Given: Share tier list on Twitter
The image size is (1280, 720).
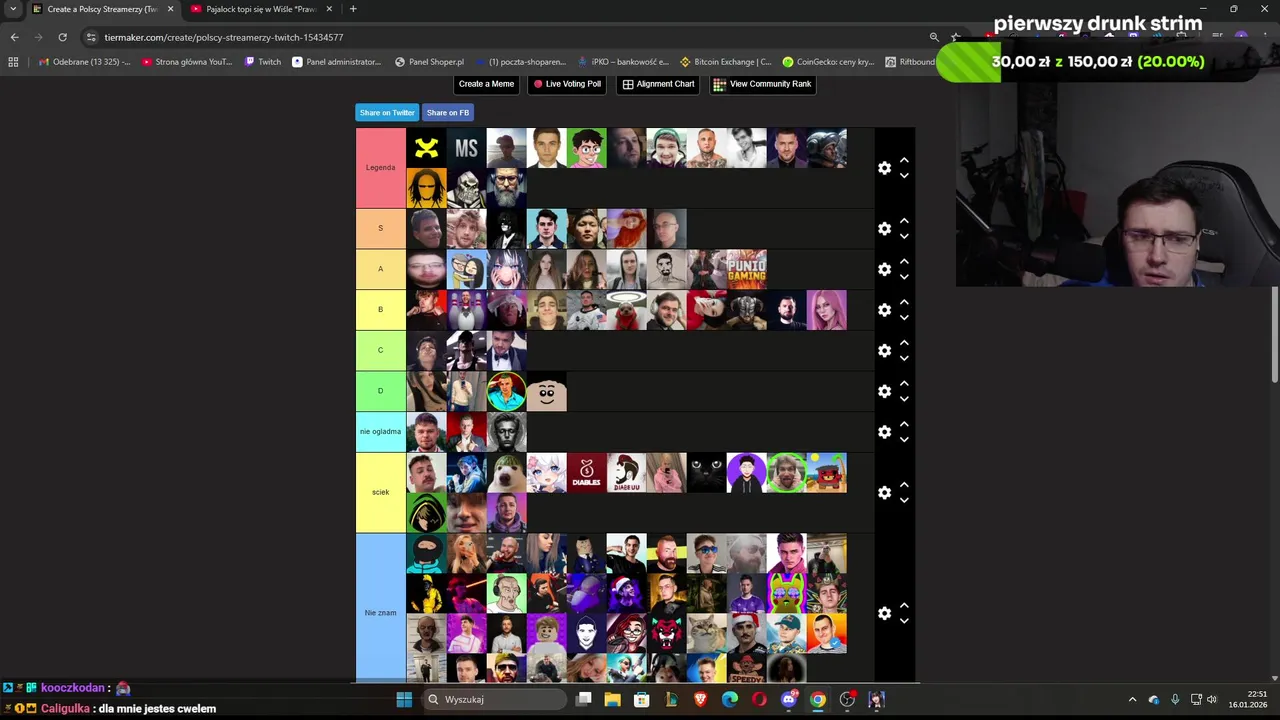Looking at the screenshot, I should (x=387, y=113).
